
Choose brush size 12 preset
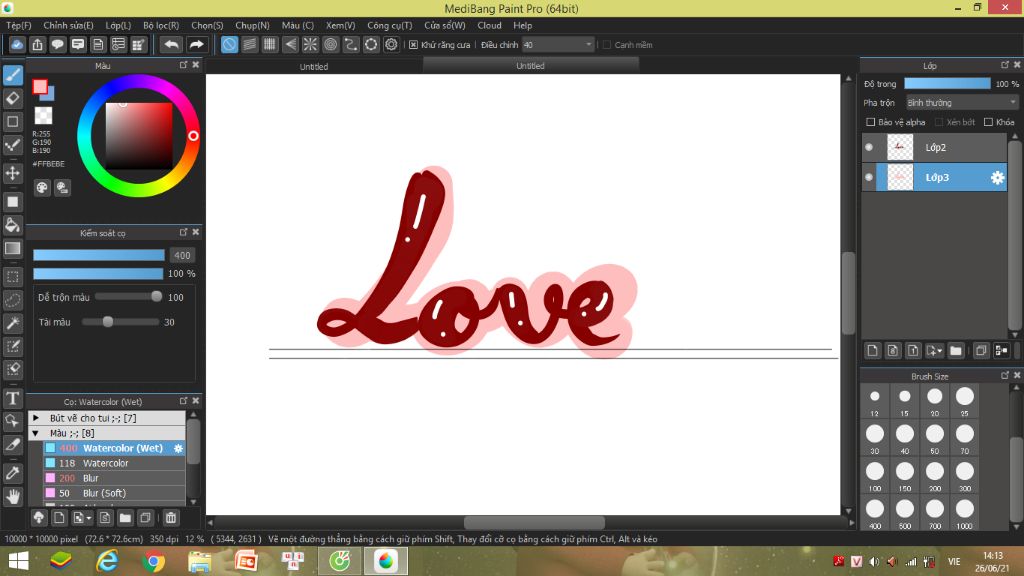pos(874,401)
